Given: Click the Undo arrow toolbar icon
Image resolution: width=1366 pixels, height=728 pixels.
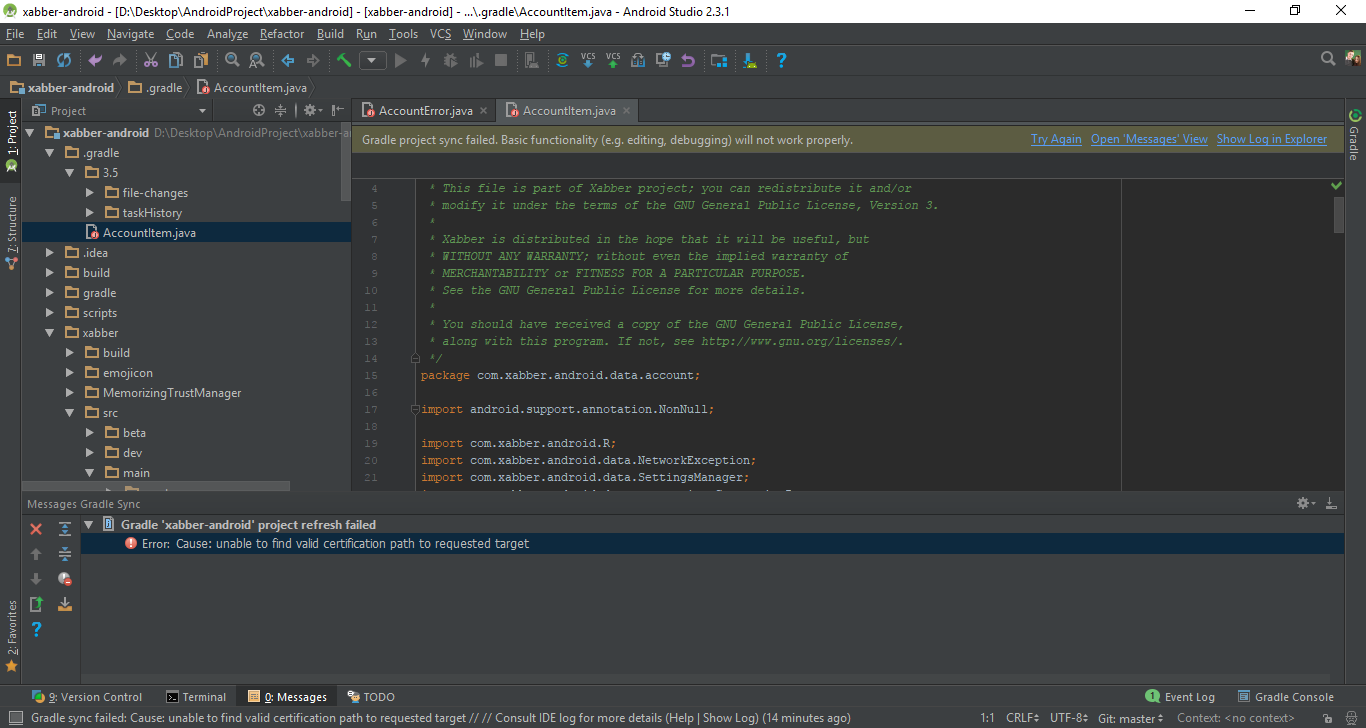Looking at the screenshot, I should [95, 60].
